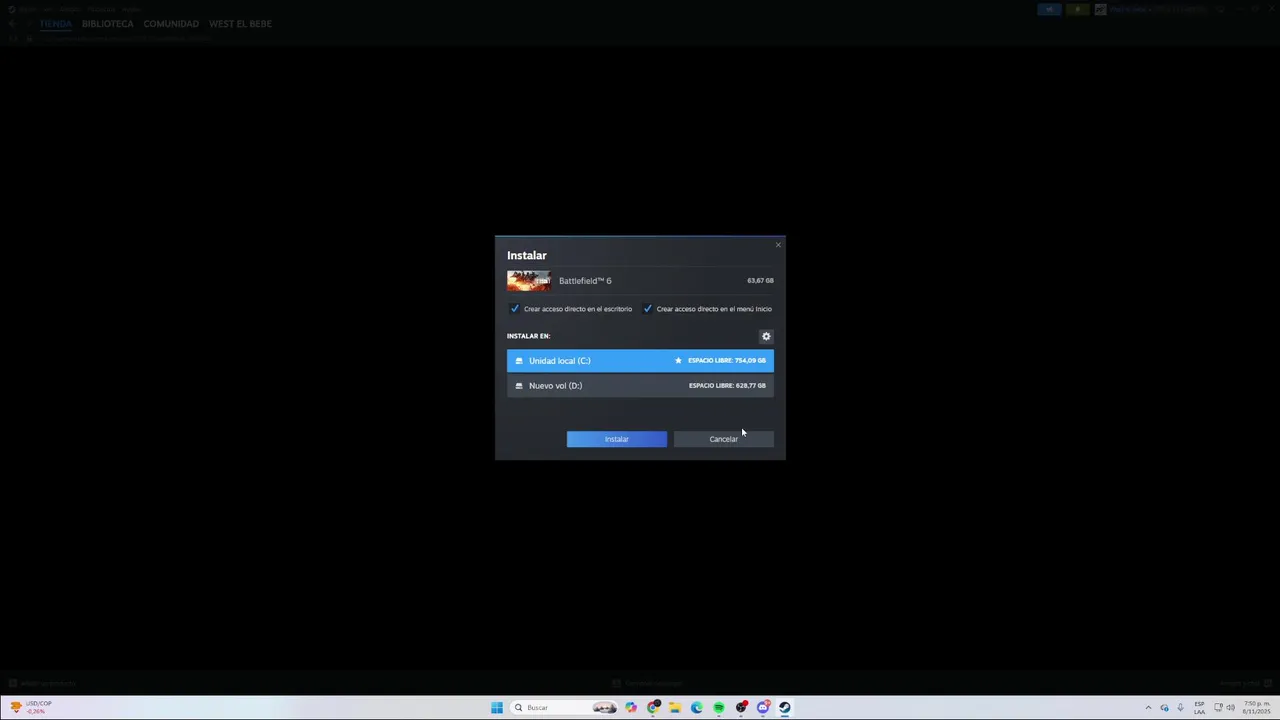Open Discord from taskbar
Screen dimensions: 1280x720
click(763, 707)
